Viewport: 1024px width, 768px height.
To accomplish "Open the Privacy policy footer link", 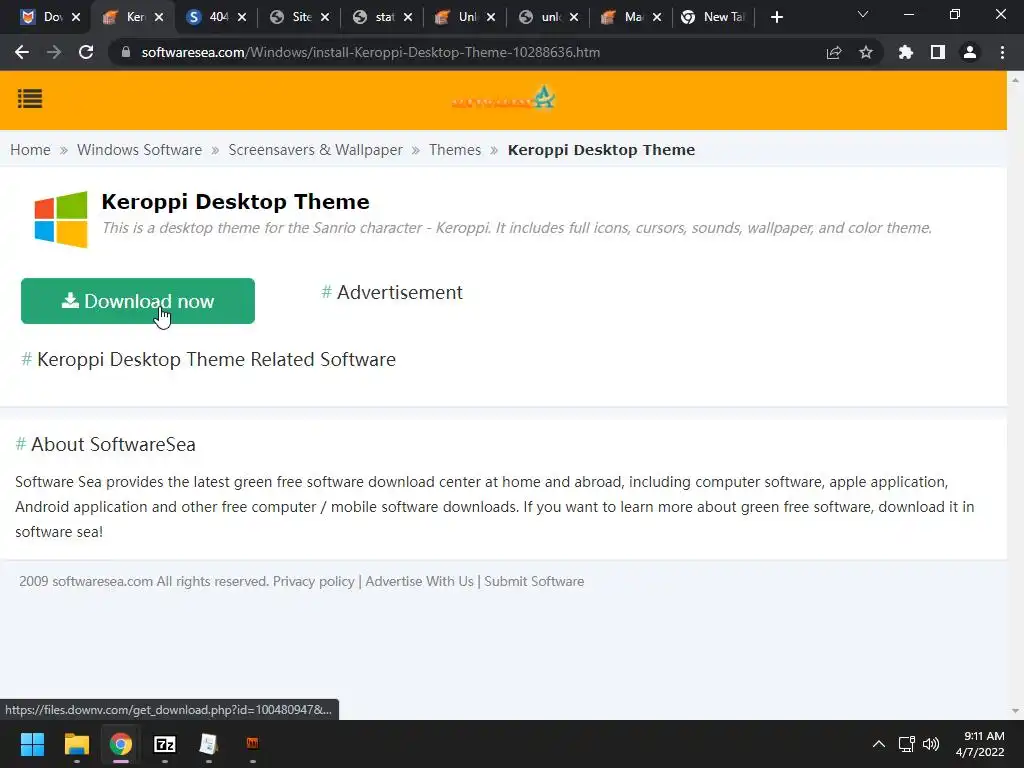I will [313, 581].
